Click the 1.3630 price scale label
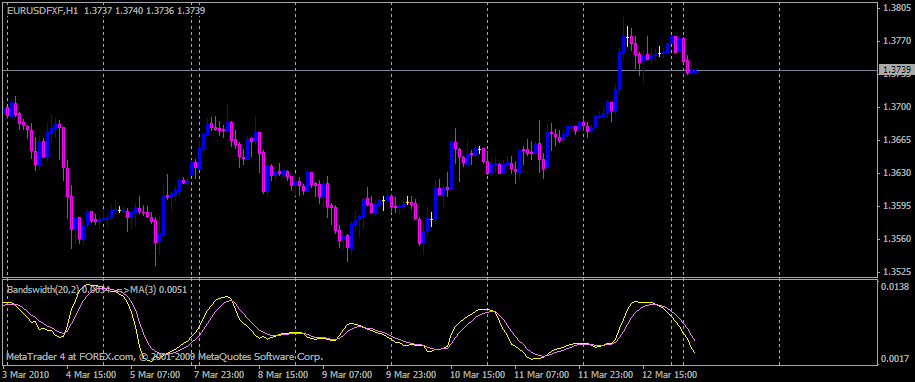This screenshot has height=382, width=915. [897, 173]
